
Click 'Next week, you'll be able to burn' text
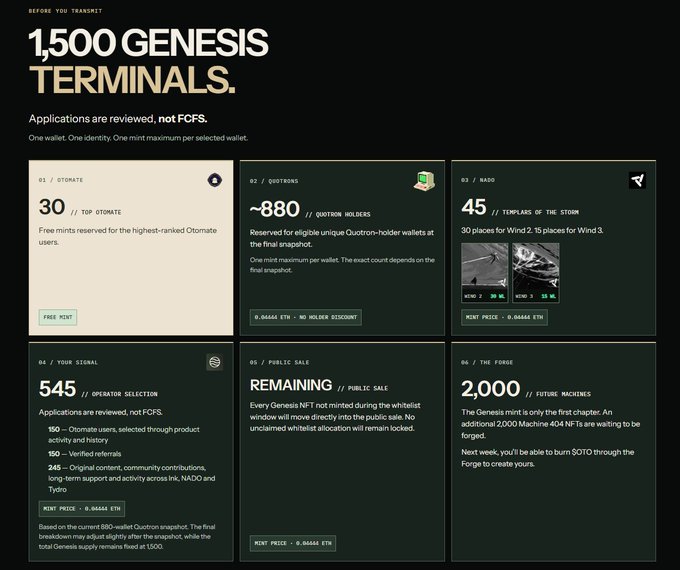coord(547,458)
